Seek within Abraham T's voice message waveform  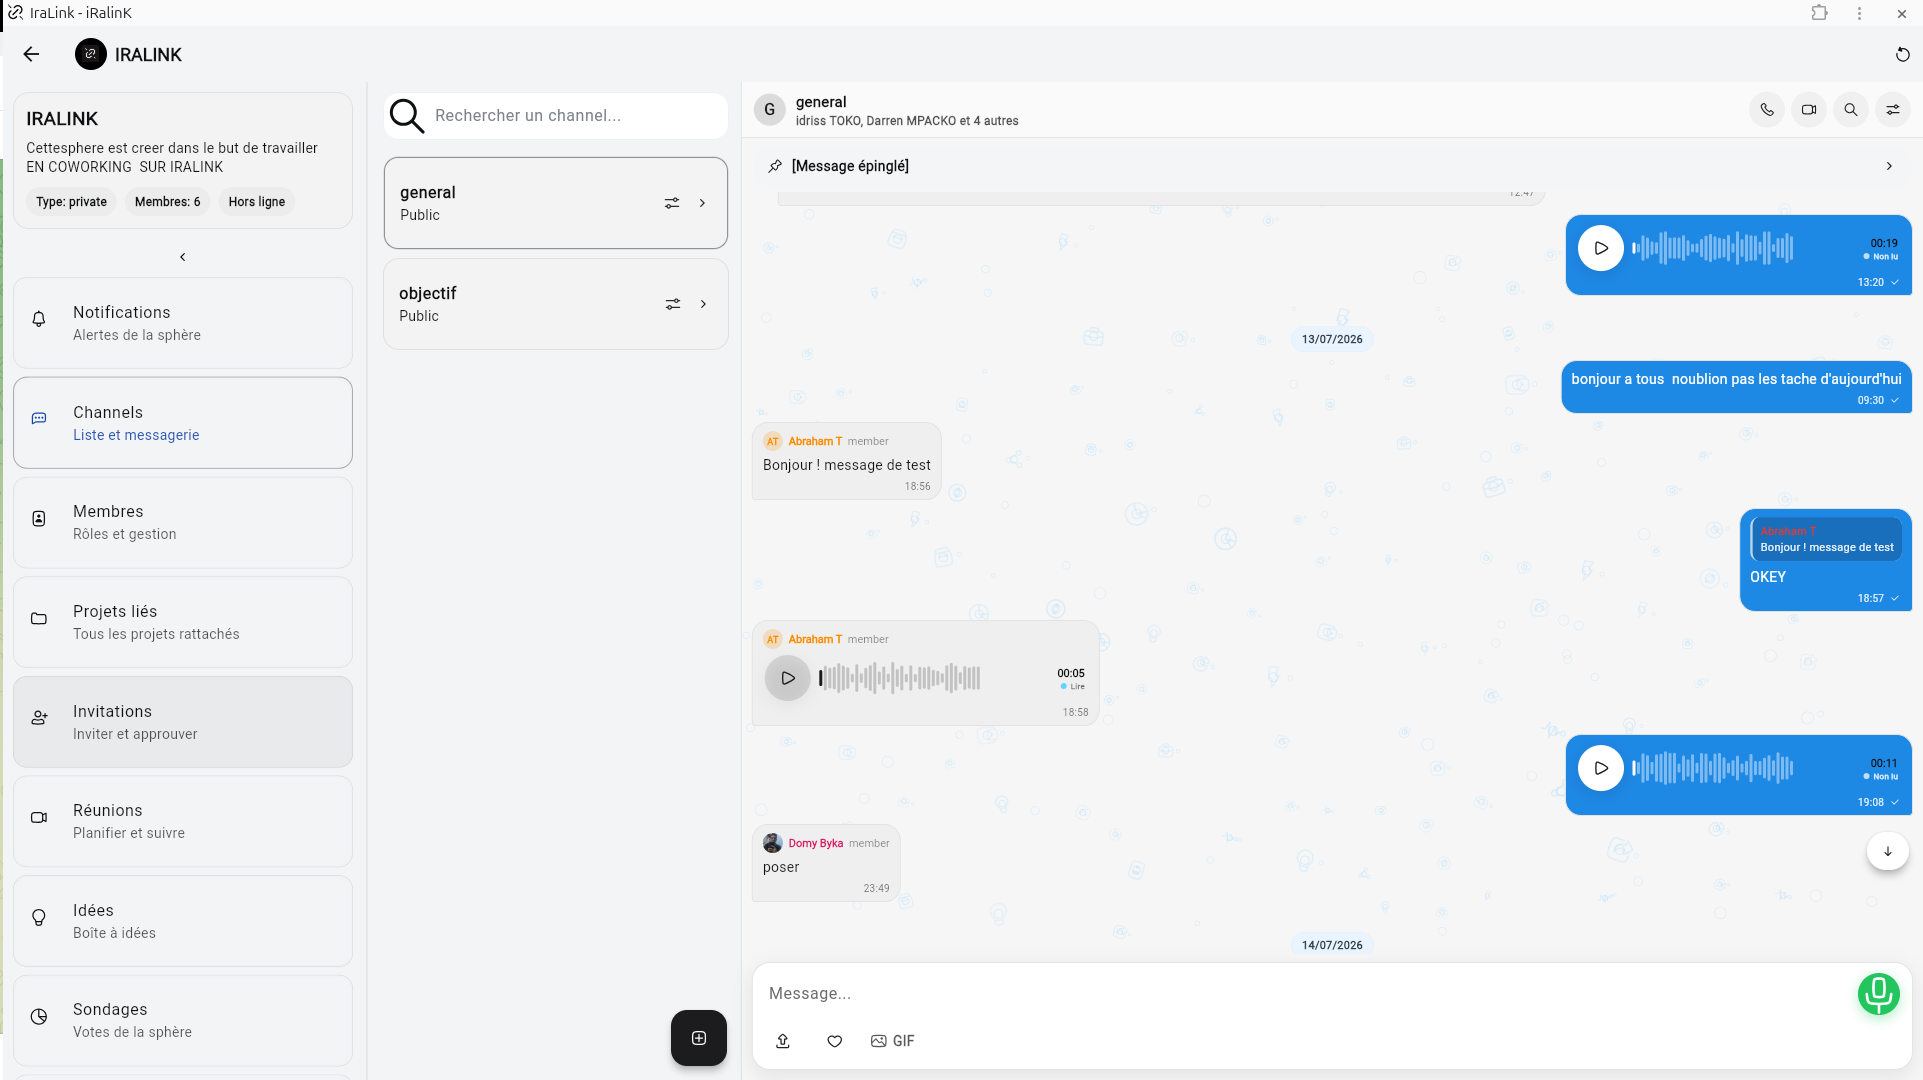(900, 678)
